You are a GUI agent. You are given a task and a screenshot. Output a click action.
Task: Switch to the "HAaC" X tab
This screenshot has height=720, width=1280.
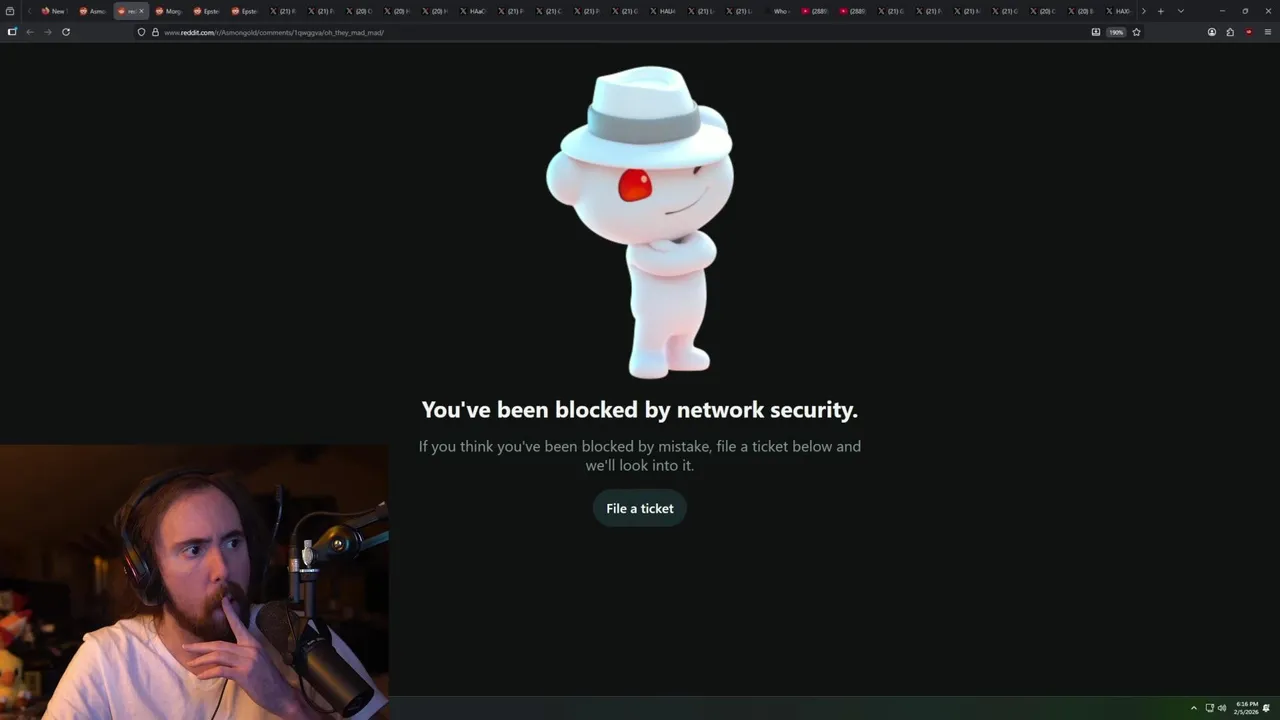[x=472, y=11]
